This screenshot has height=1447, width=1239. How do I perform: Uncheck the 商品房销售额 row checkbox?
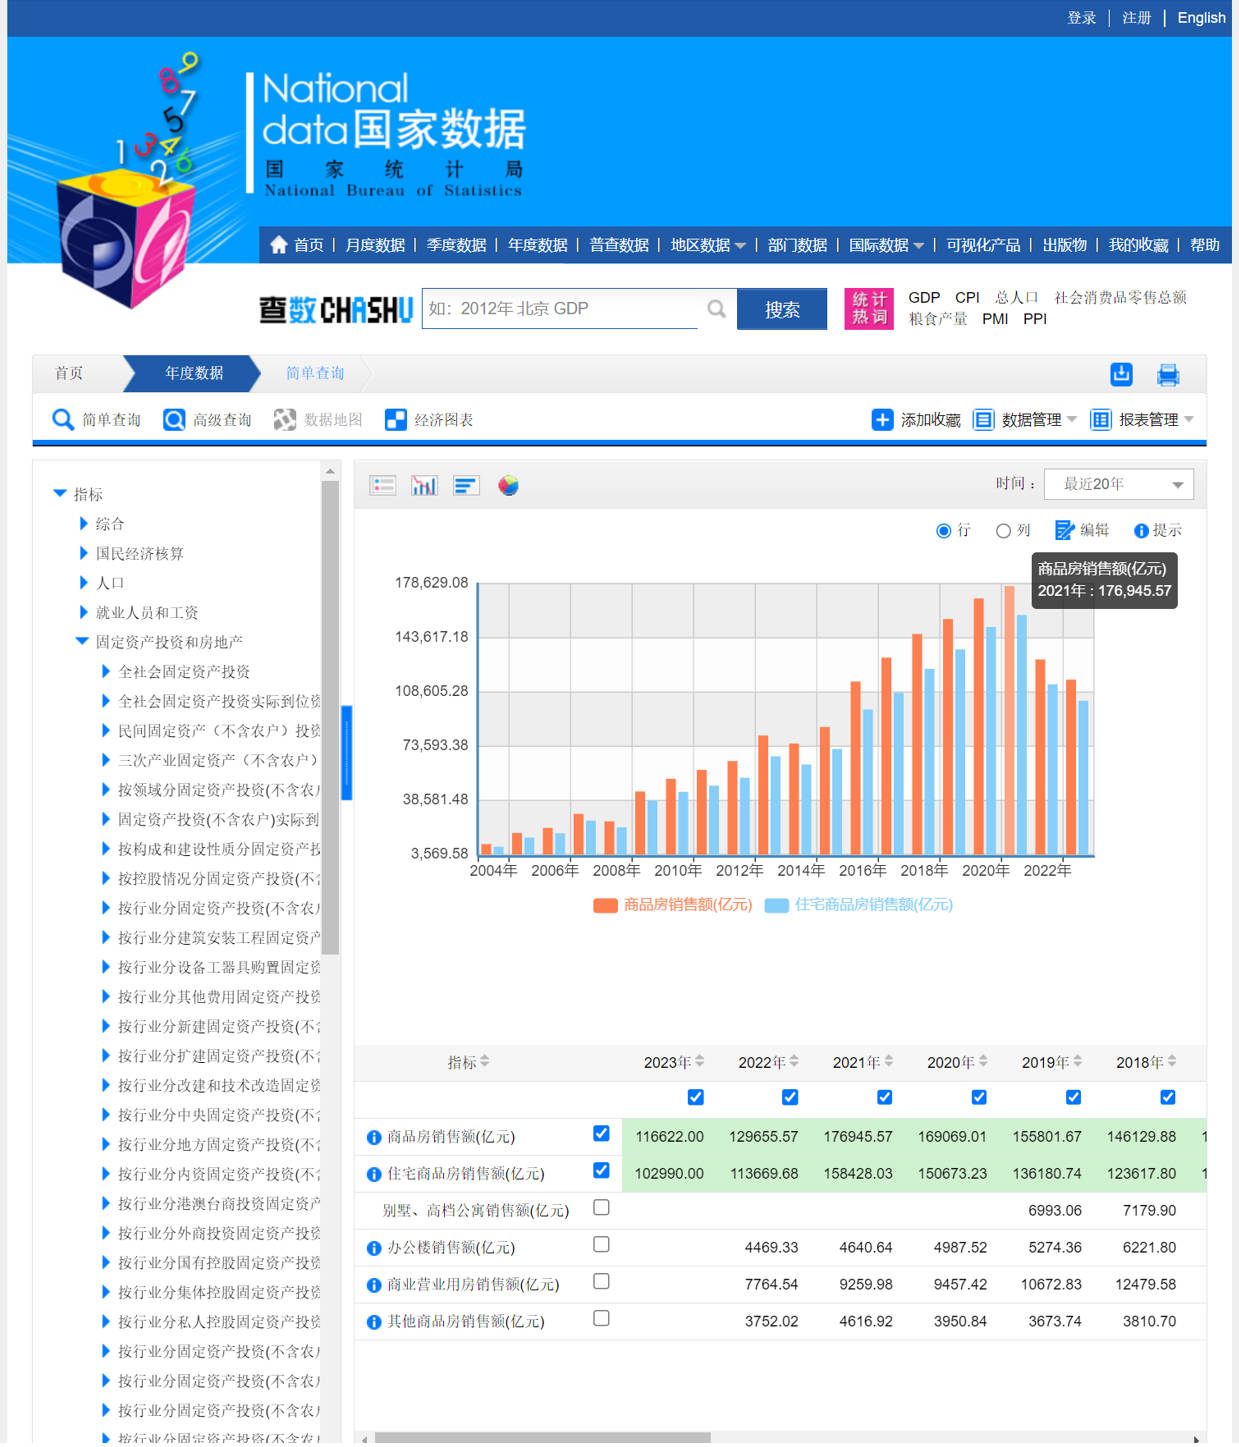(x=601, y=1134)
